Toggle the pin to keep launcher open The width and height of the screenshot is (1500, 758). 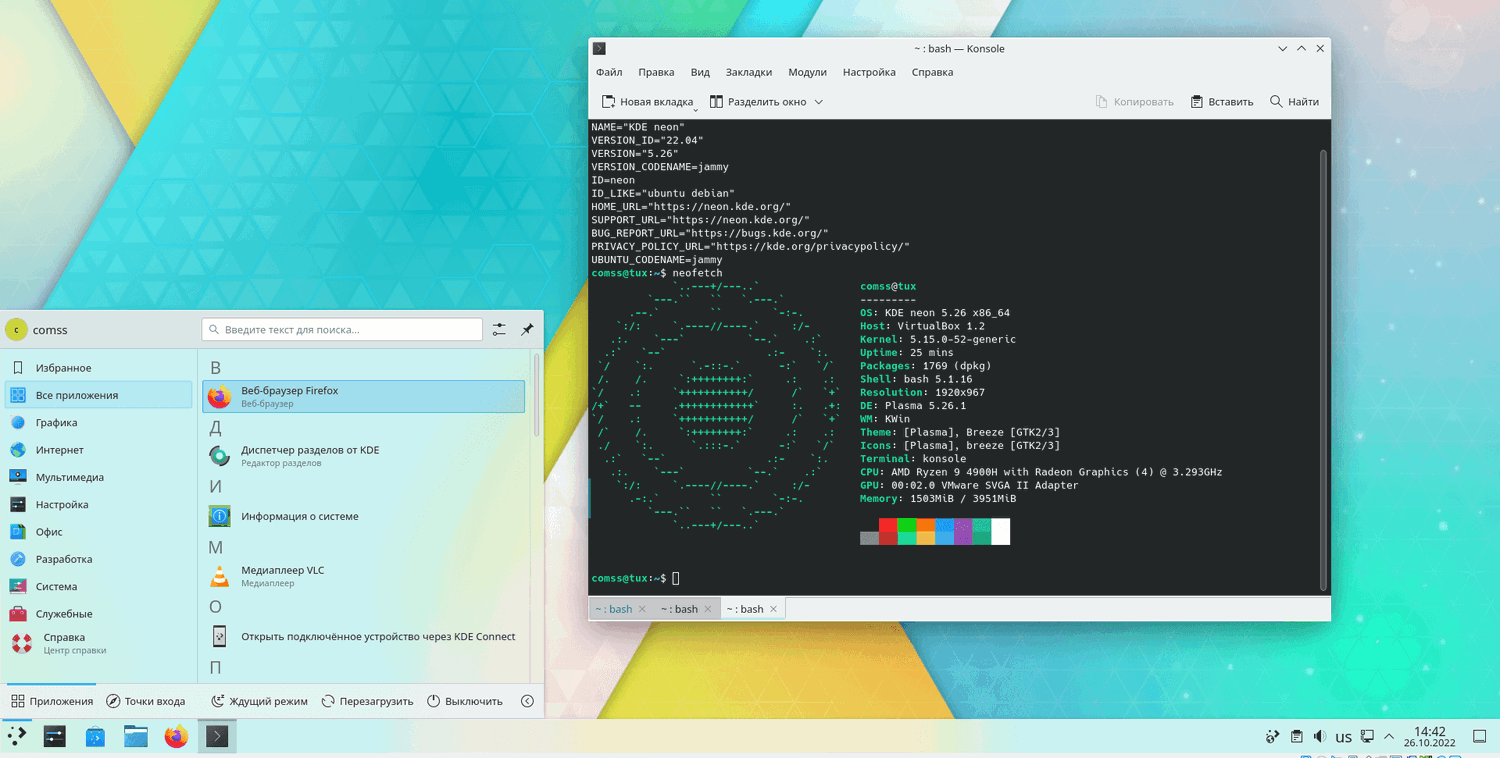pos(527,329)
